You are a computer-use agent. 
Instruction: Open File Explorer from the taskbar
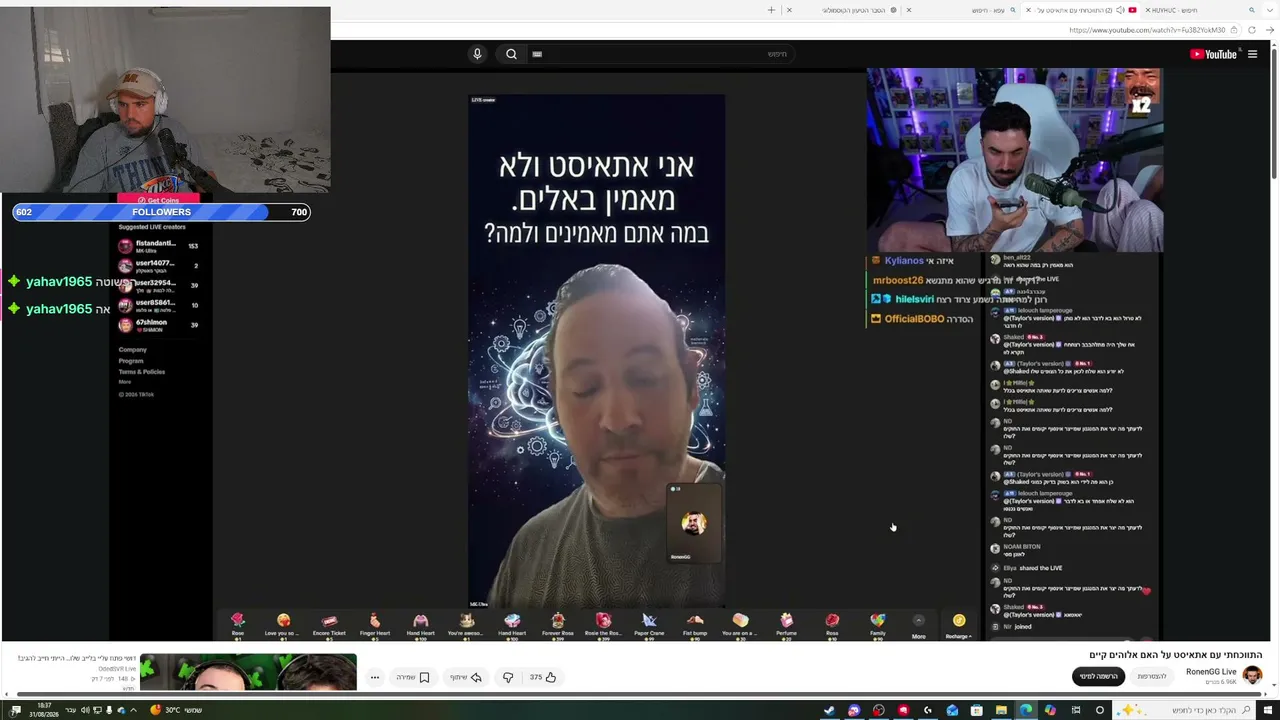(1001, 710)
